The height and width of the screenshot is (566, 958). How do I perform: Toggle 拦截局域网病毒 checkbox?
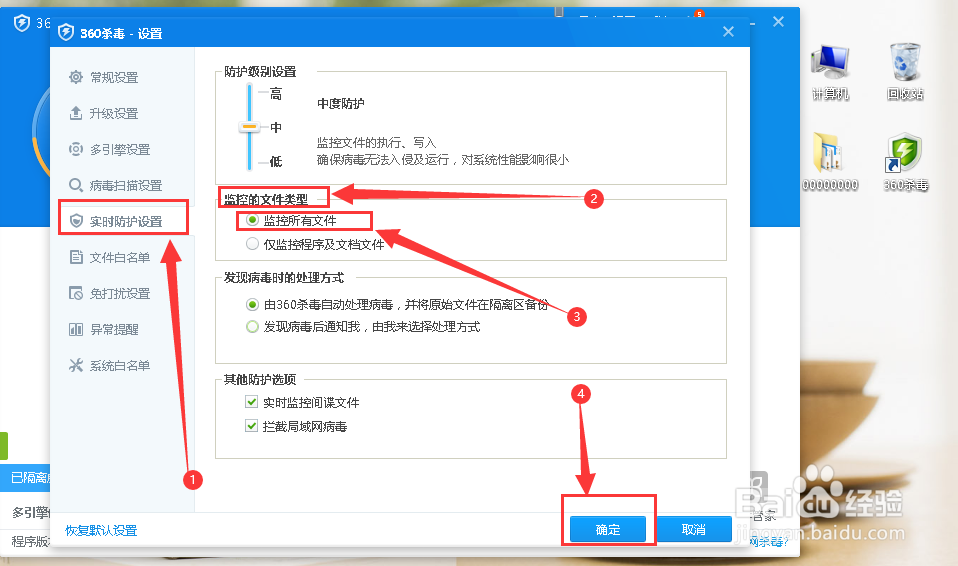click(251, 425)
